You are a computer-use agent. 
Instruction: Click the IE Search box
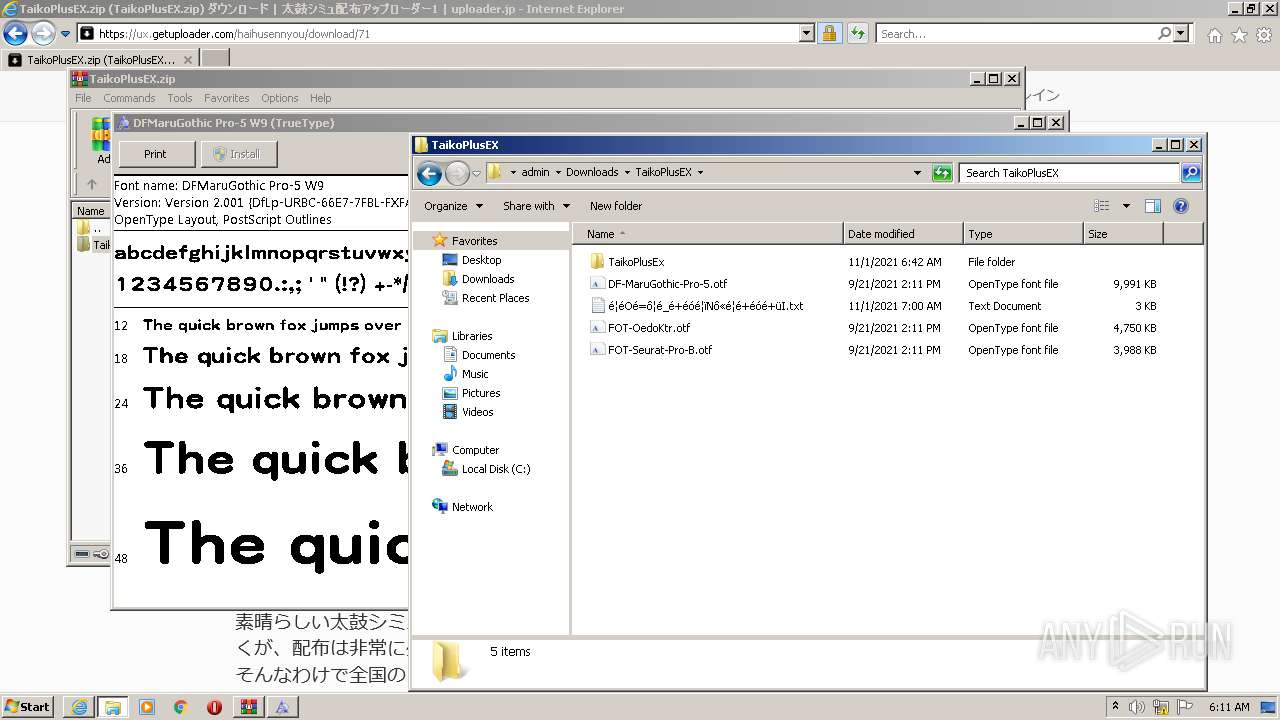1018,33
